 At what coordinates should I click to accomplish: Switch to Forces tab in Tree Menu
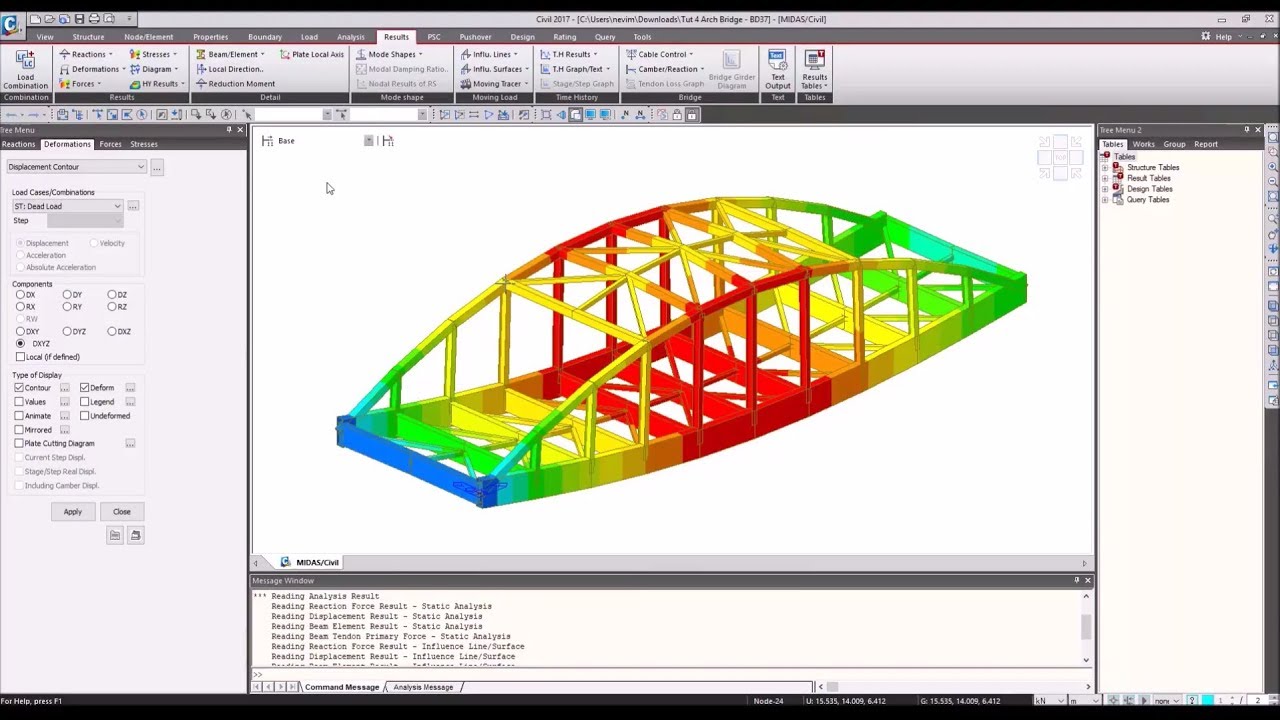110,144
